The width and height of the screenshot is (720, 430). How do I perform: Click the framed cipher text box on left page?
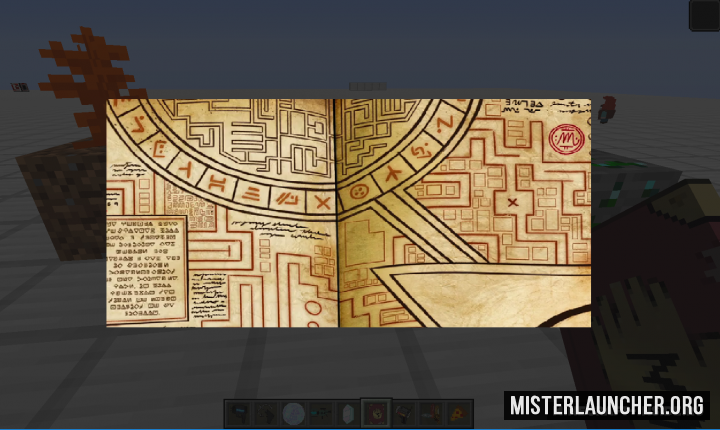click(147, 269)
